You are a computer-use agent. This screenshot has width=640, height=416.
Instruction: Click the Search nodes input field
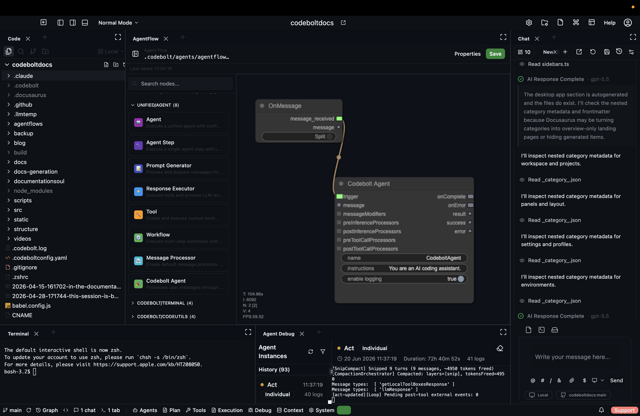[181, 84]
